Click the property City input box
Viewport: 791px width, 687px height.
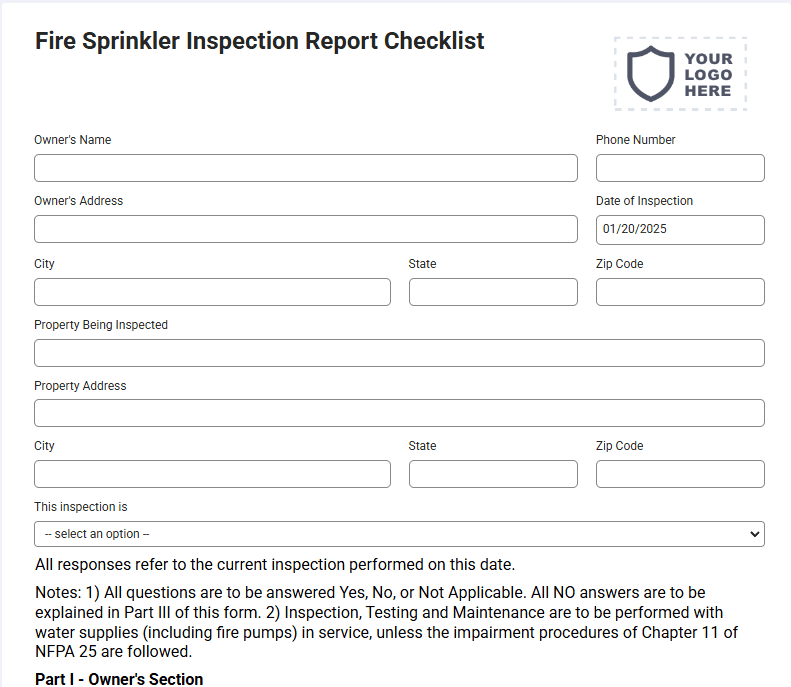point(212,474)
